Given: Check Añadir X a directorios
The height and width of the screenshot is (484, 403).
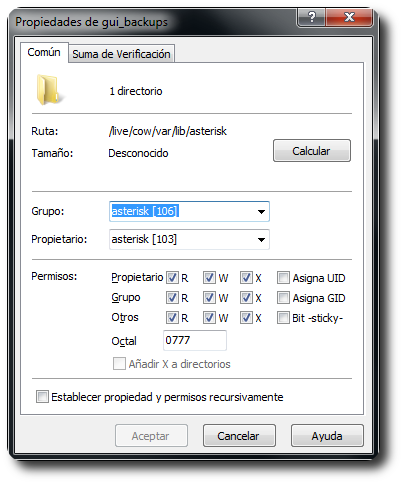Looking at the screenshot, I should point(119,364).
